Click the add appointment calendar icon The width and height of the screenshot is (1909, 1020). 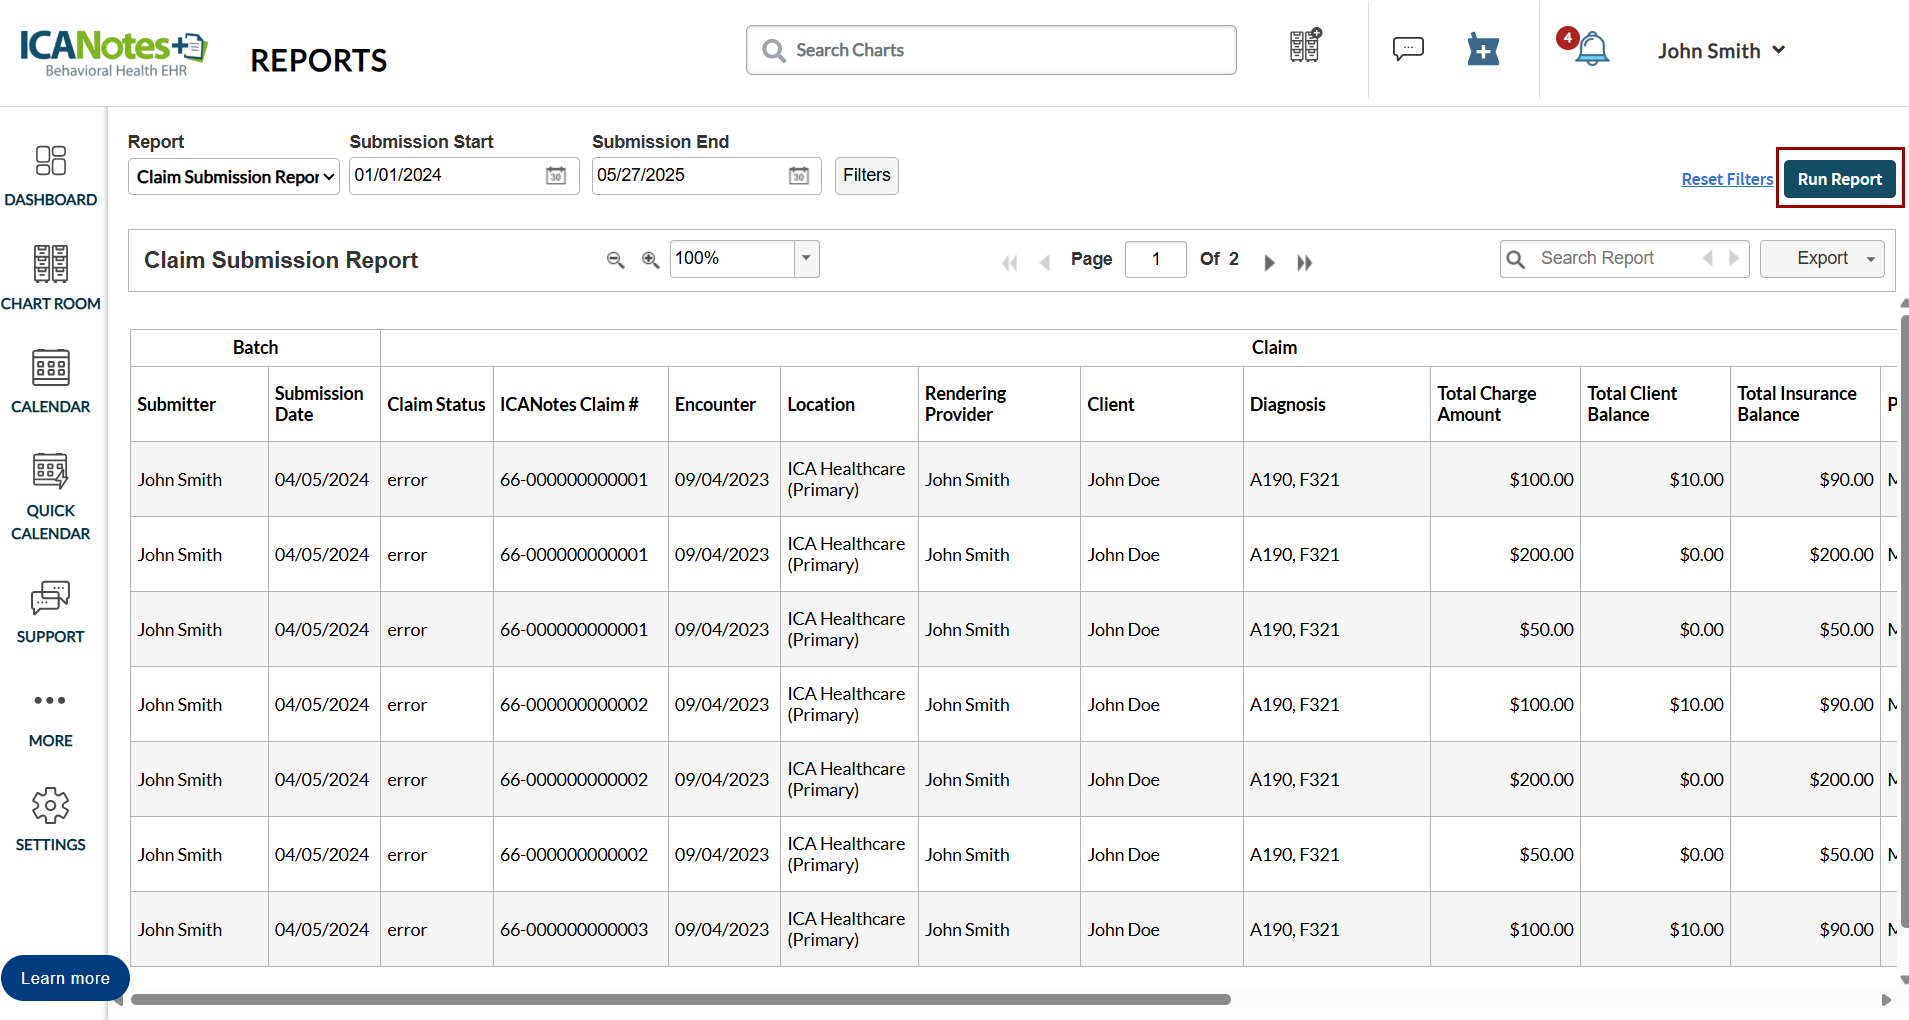1483,49
